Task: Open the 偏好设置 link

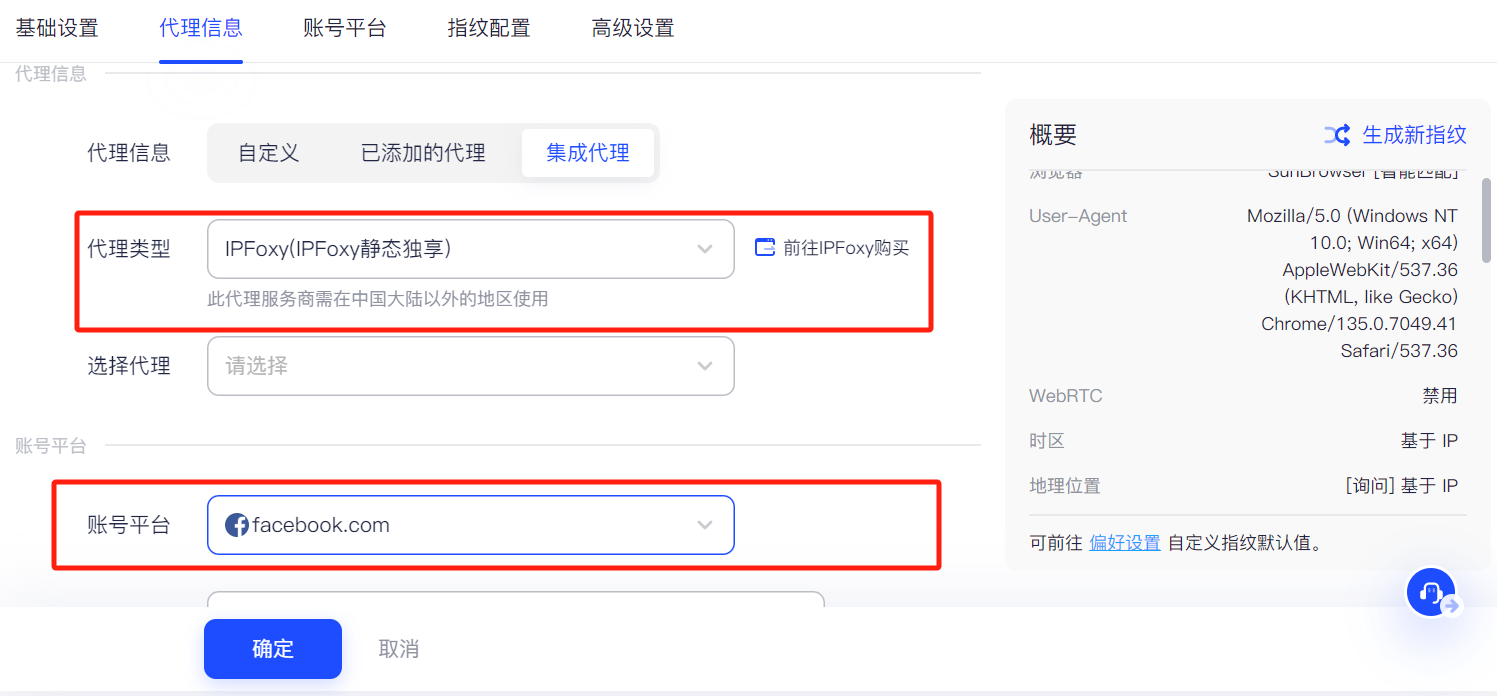Action: [x=1125, y=543]
